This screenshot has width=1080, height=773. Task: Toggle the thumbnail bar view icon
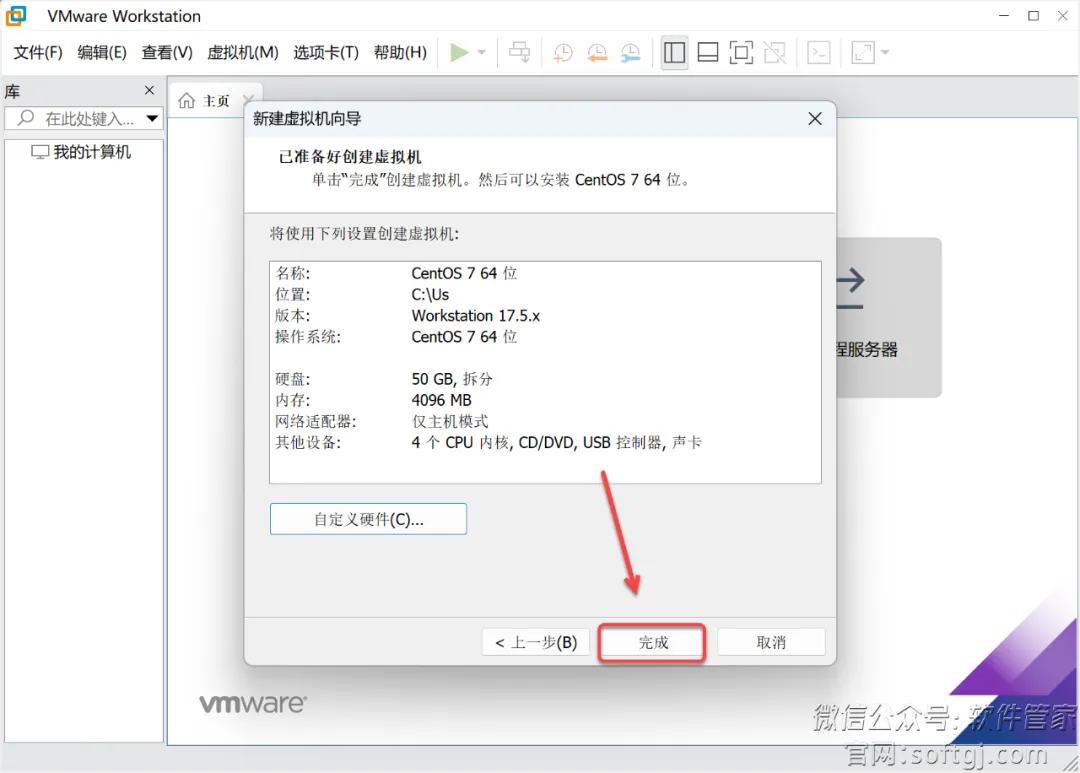707,52
